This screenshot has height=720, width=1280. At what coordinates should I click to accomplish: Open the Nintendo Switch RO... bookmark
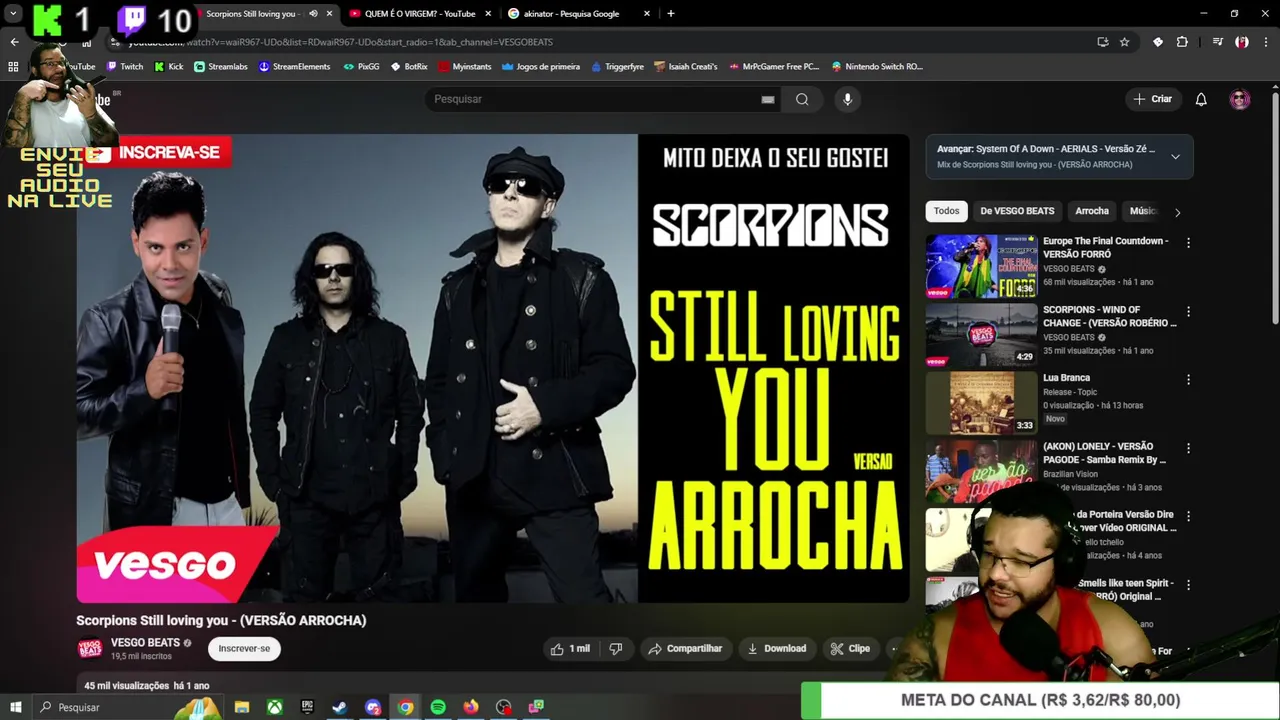point(876,67)
